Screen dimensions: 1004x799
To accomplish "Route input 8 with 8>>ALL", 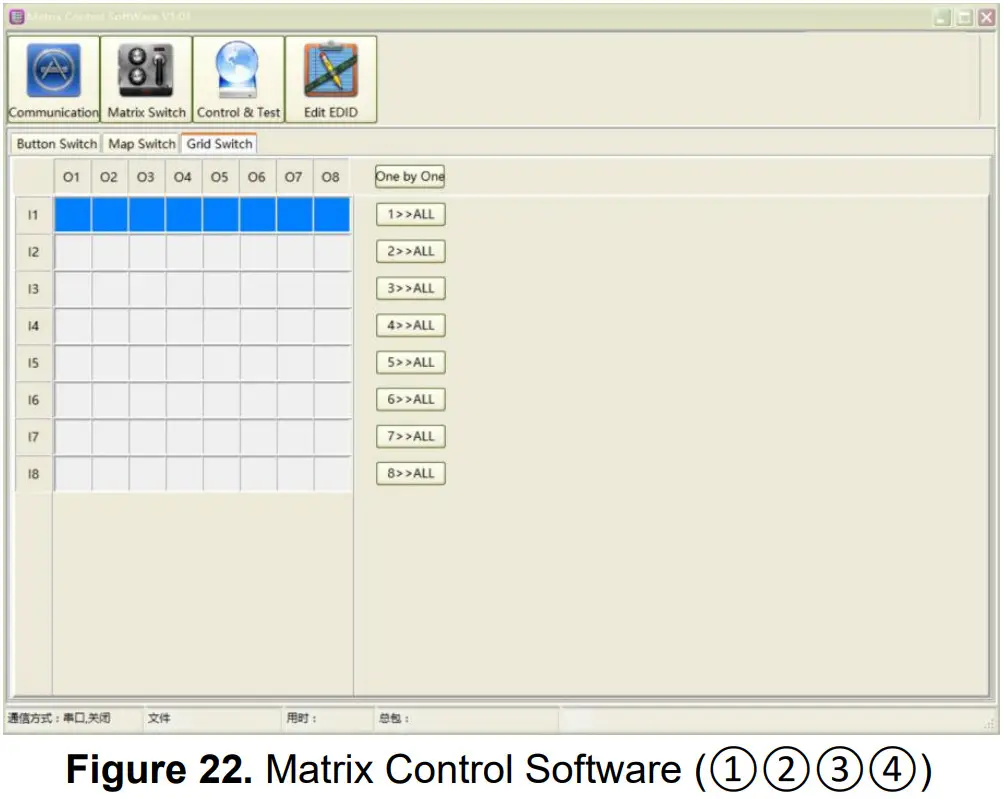I will tap(410, 474).
